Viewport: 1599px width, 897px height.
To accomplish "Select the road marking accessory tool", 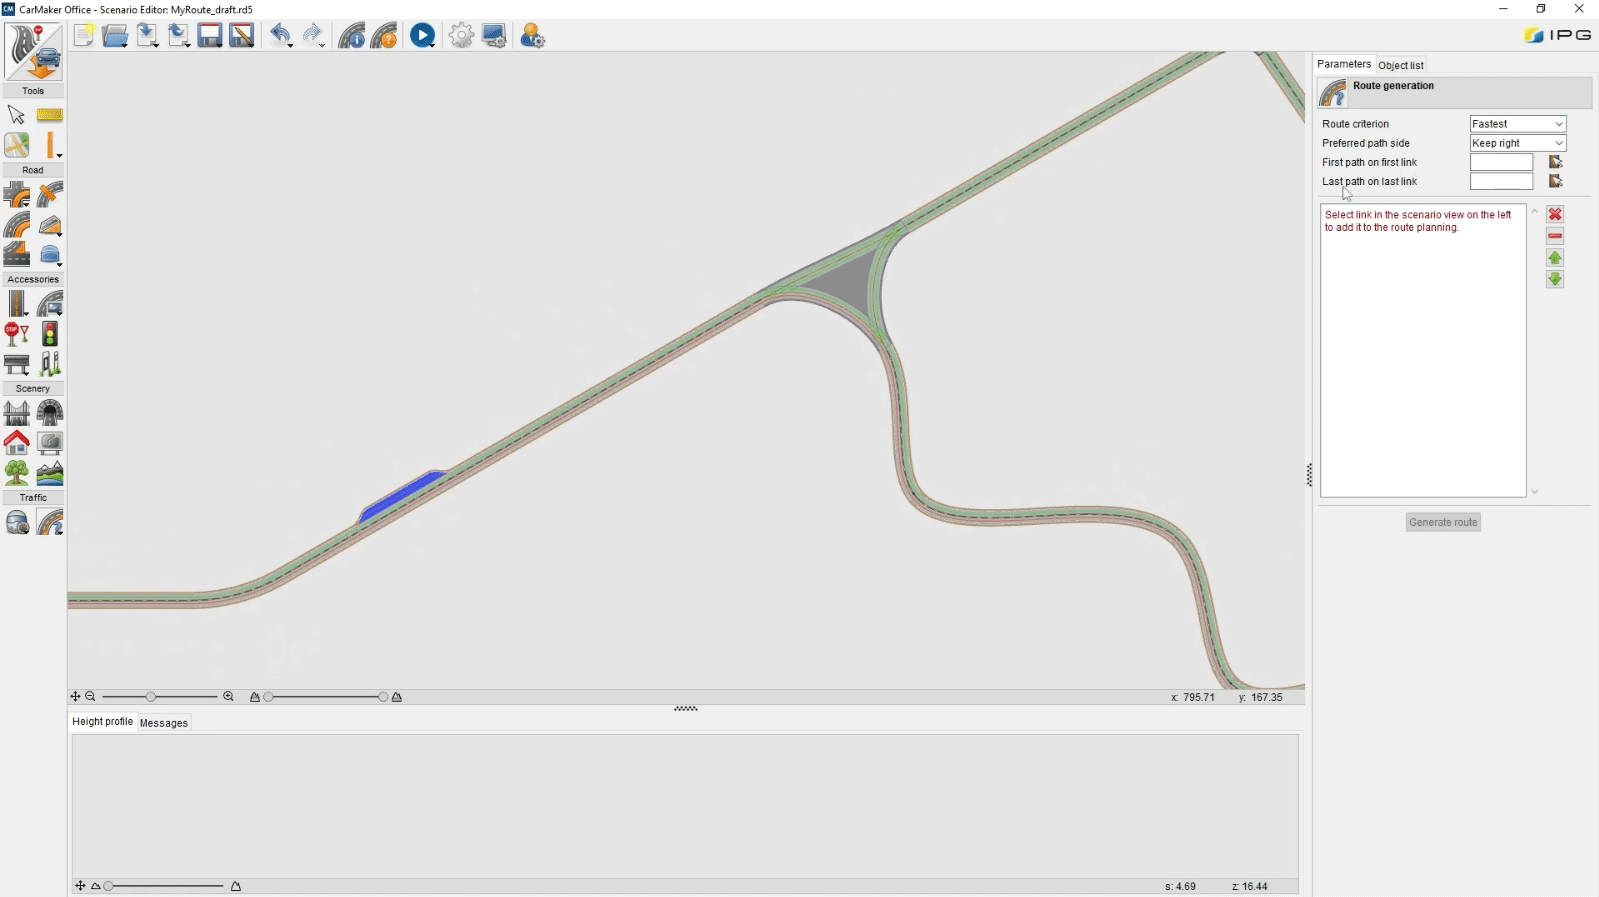I will pos(17,303).
